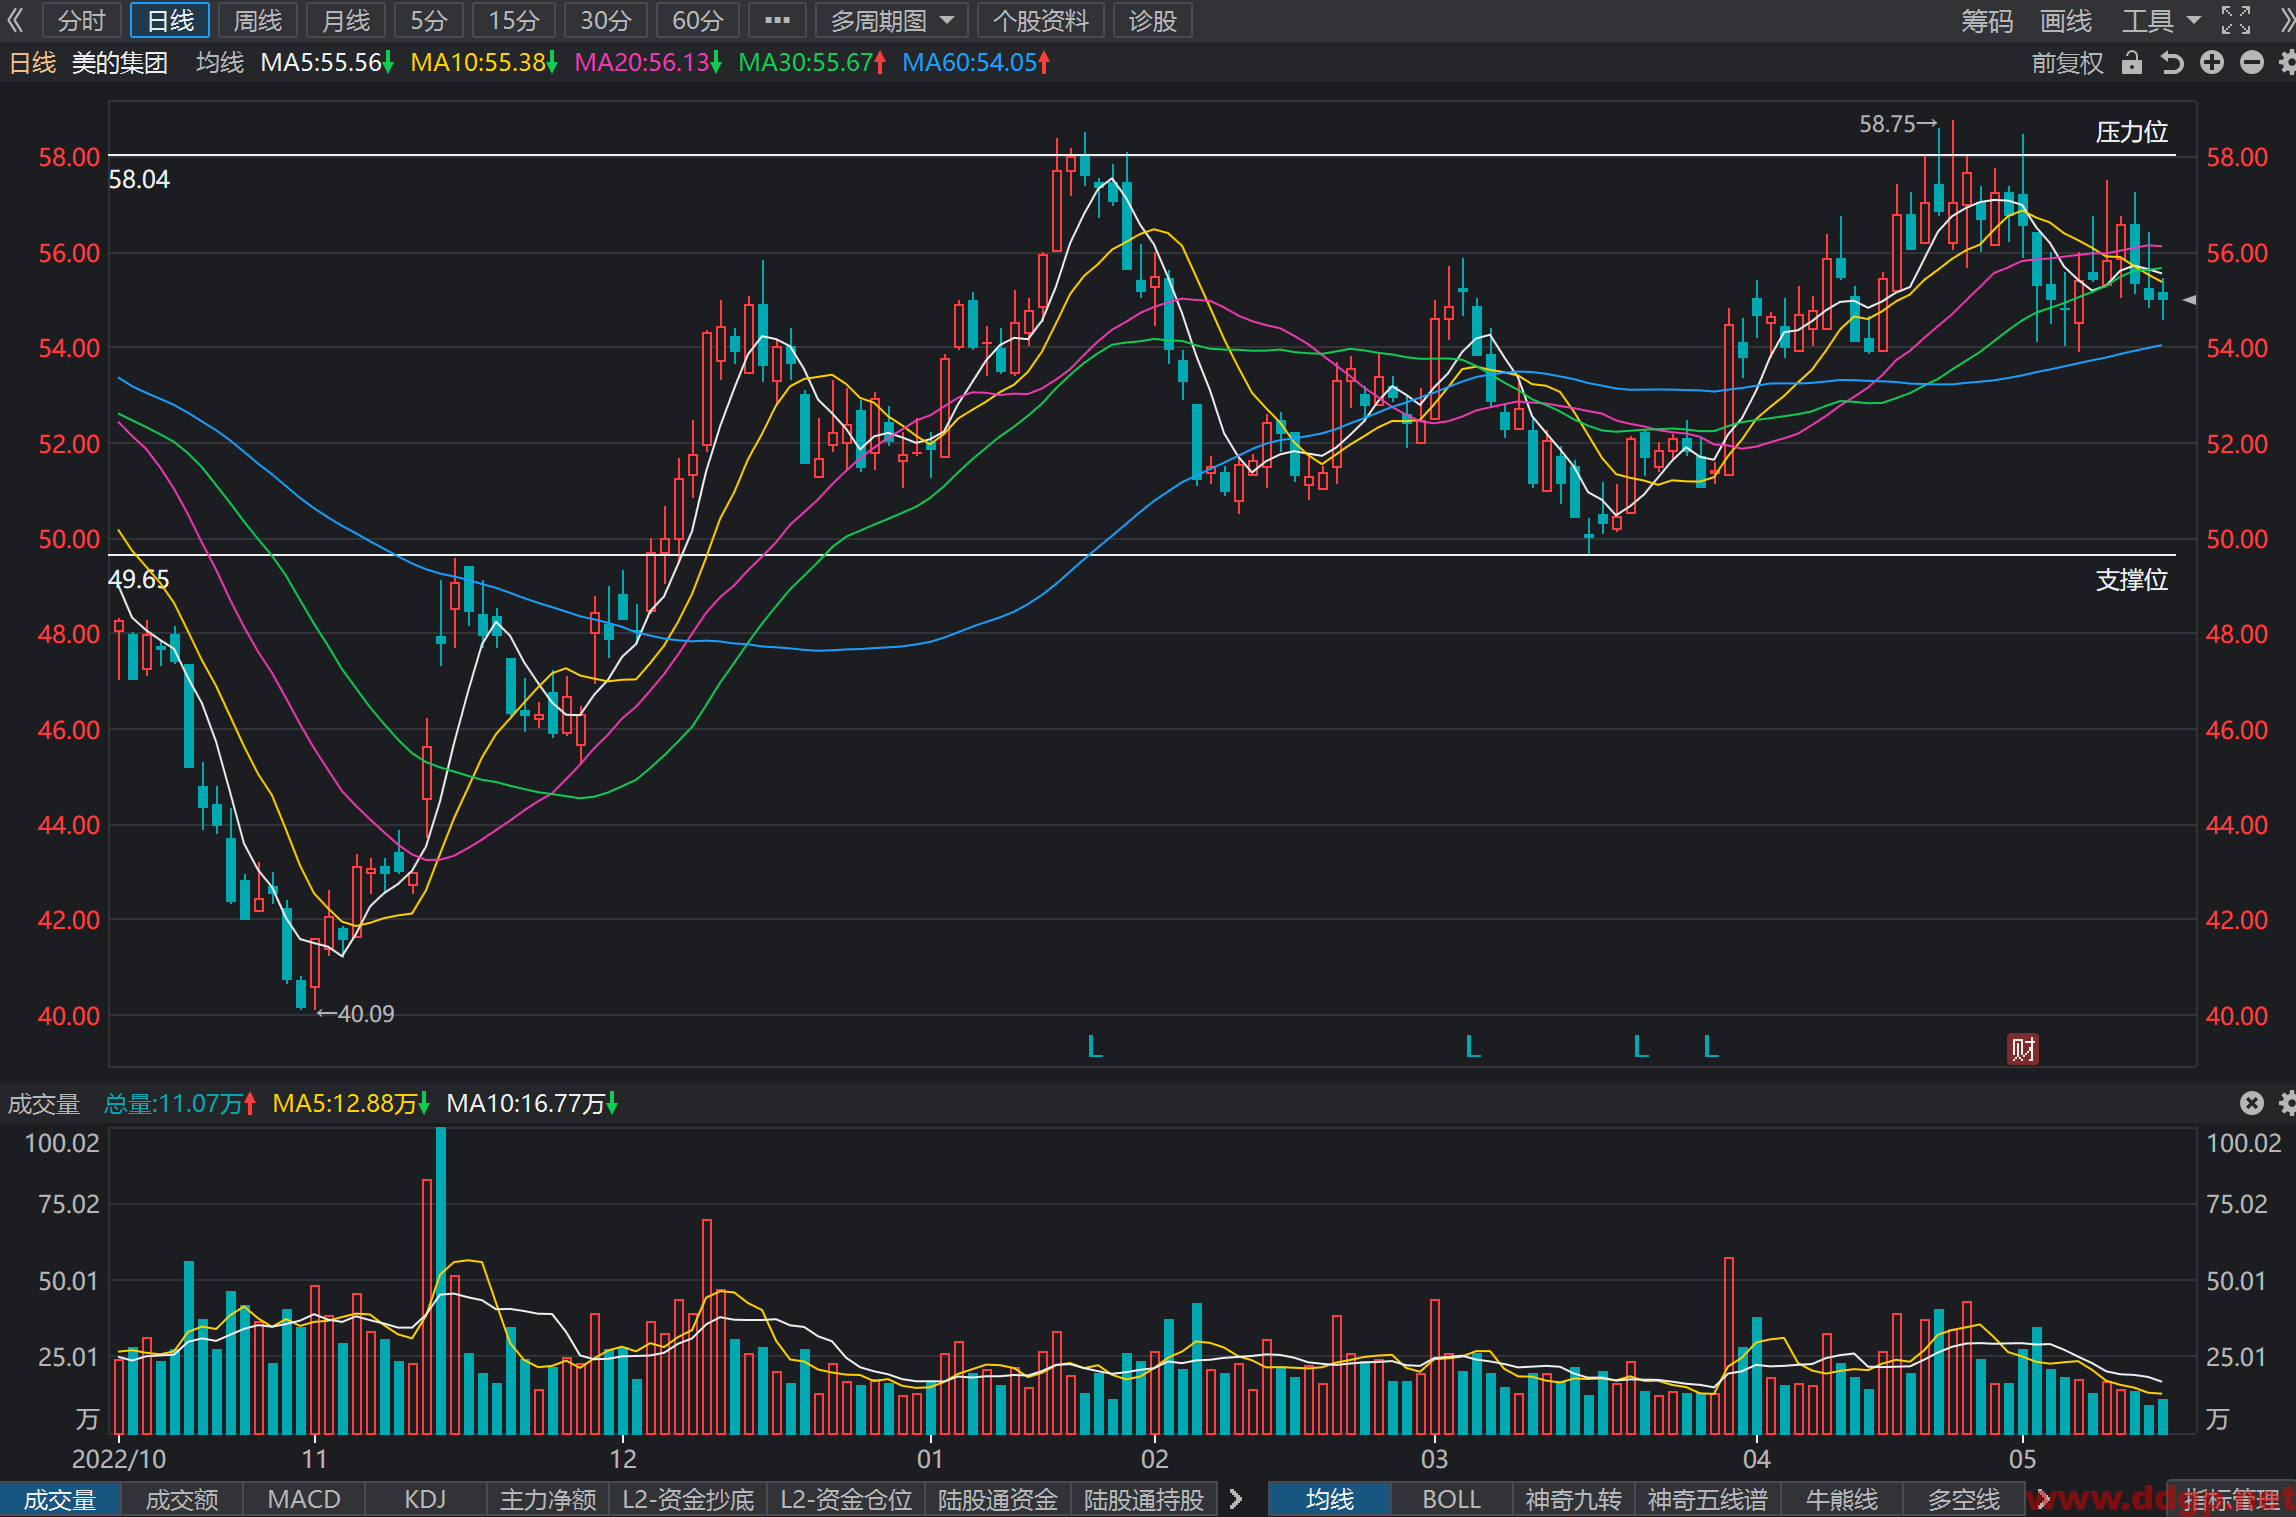Click the lock icon next to 前复权
The width and height of the screenshot is (2296, 1517).
[x=2131, y=63]
